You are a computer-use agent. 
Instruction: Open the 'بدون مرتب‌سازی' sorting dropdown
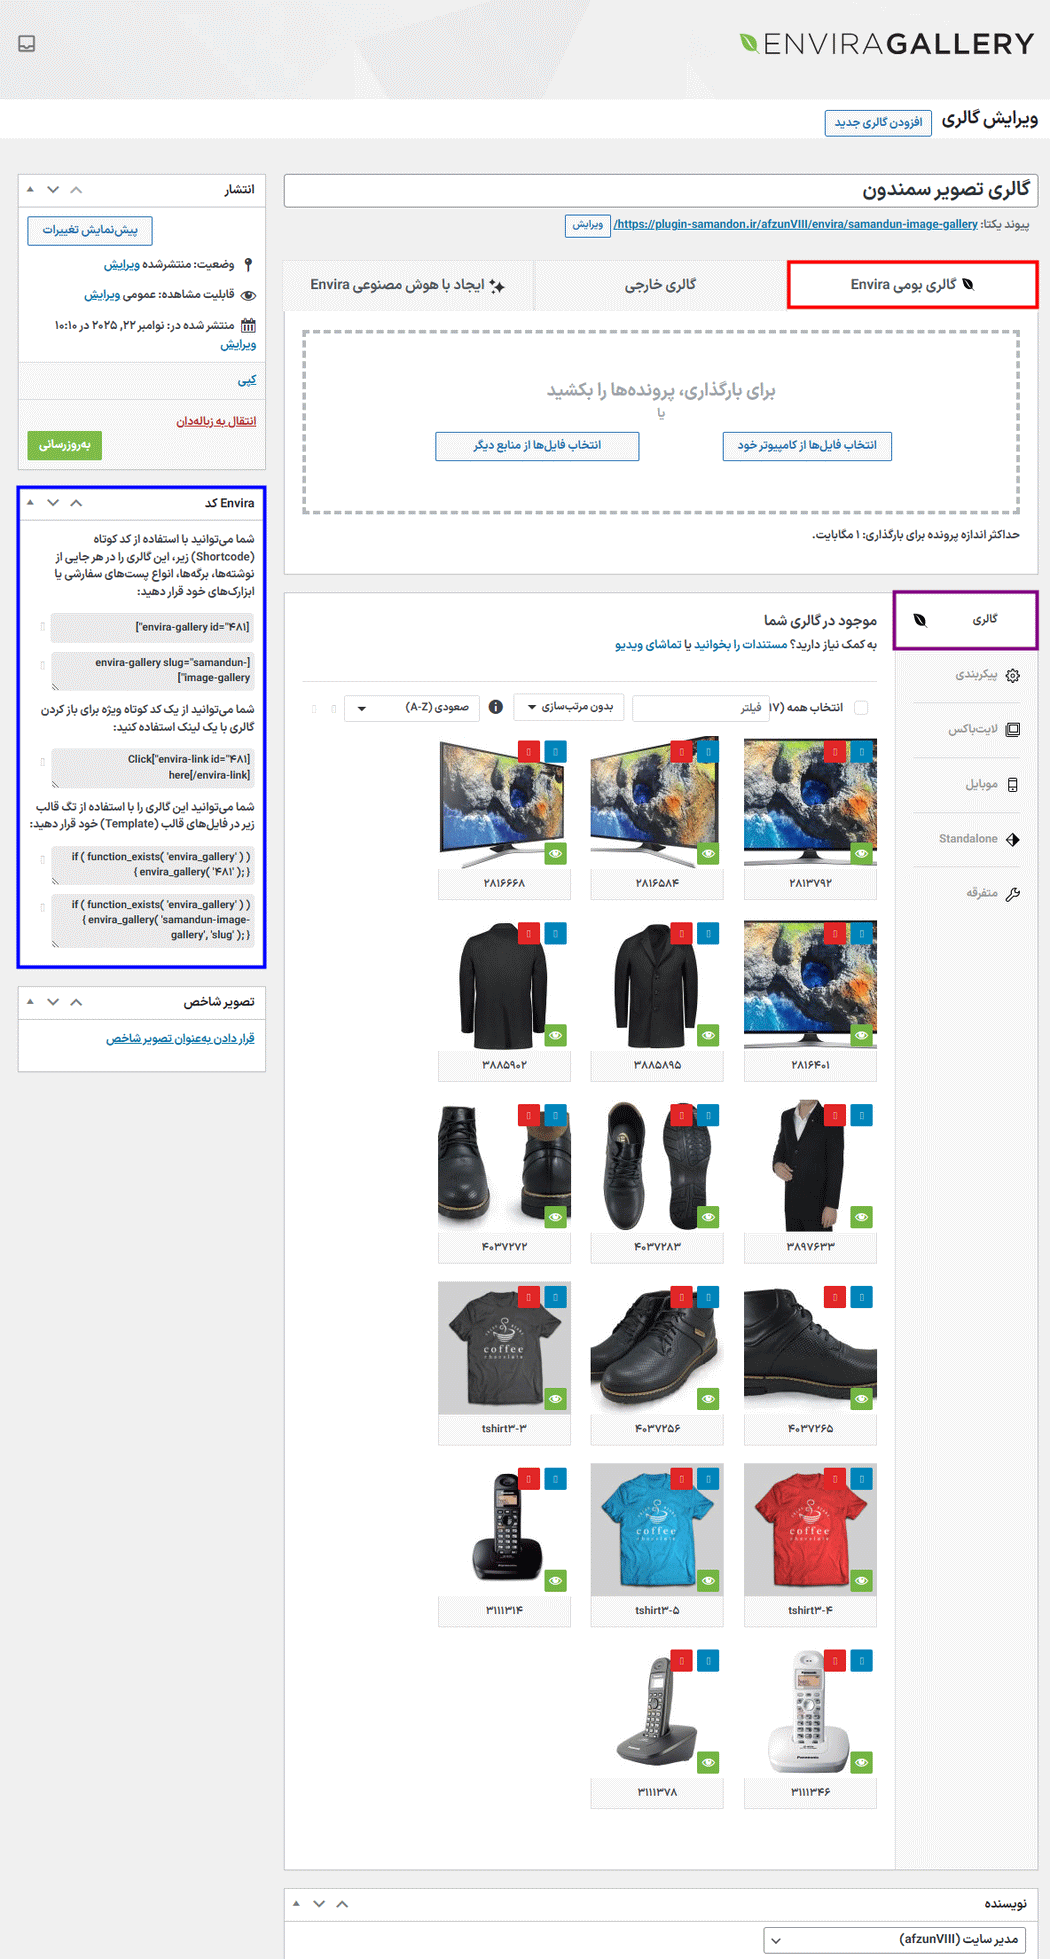(569, 707)
